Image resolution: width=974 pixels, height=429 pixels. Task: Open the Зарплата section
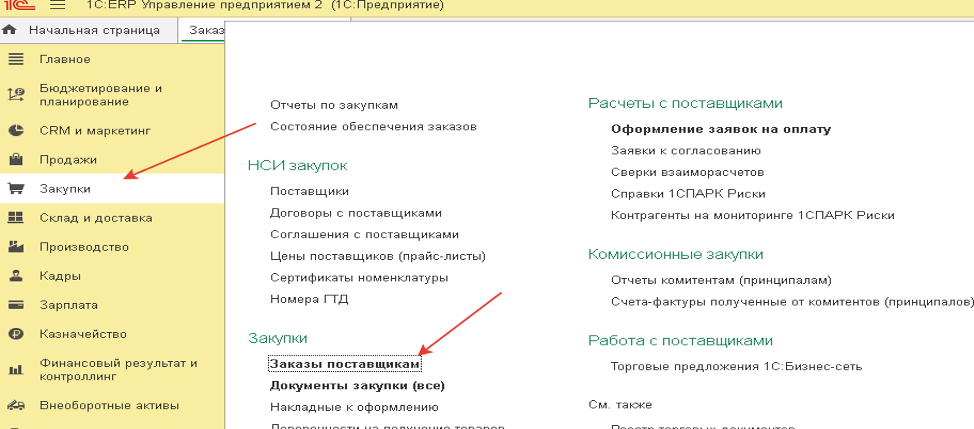point(68,305)
